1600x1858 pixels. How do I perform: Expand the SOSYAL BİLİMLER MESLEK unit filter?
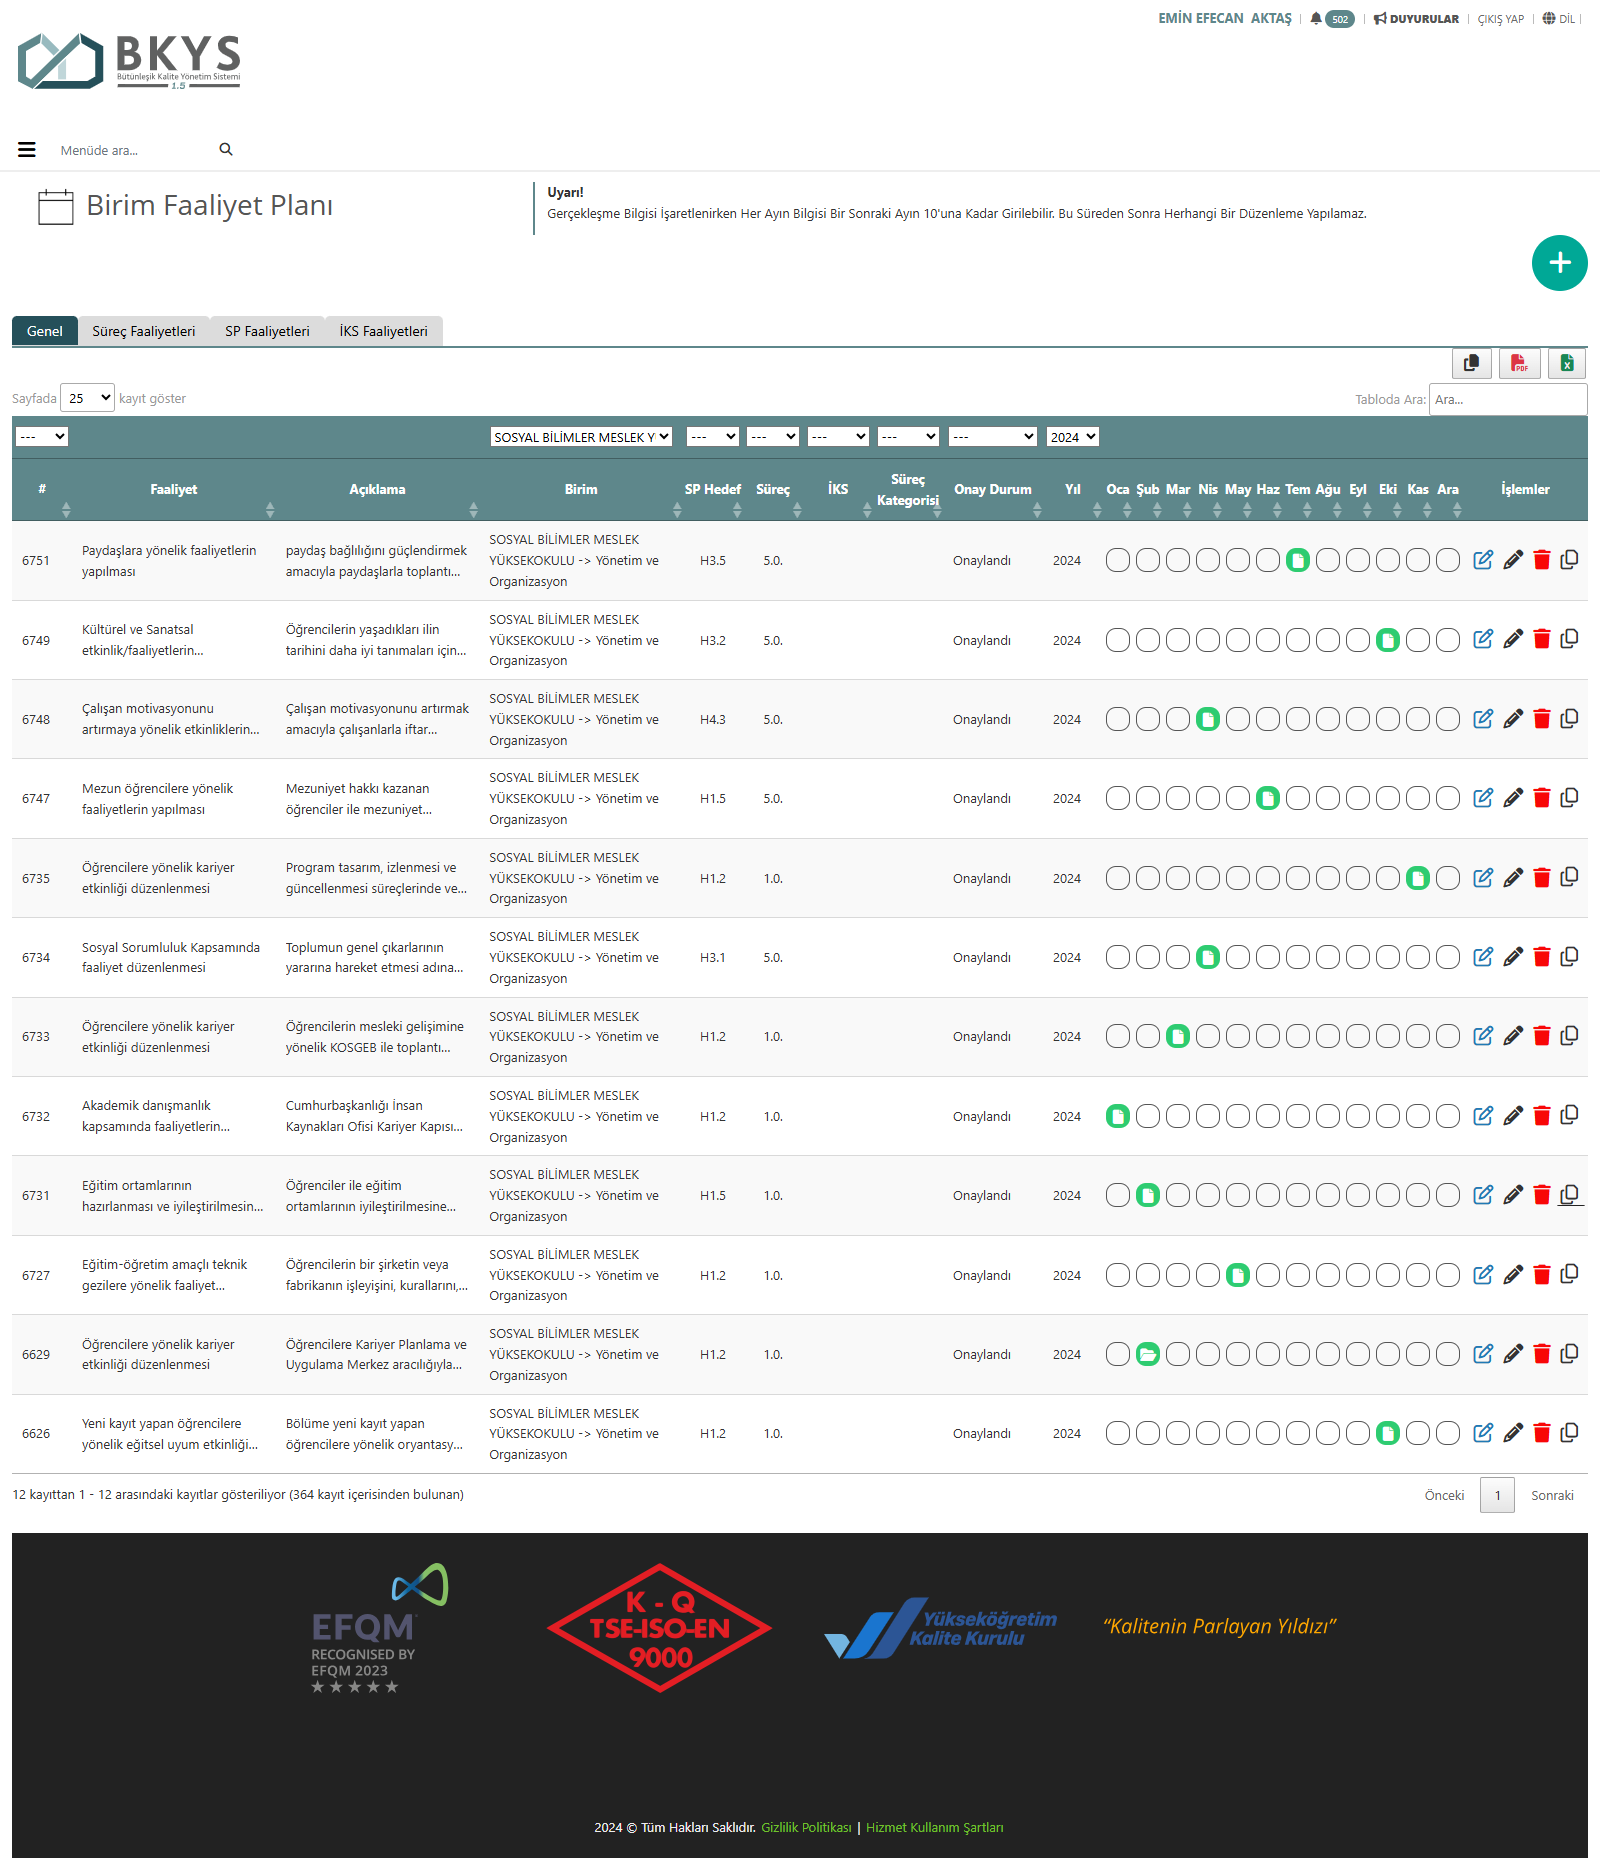[x=581, y=437]
